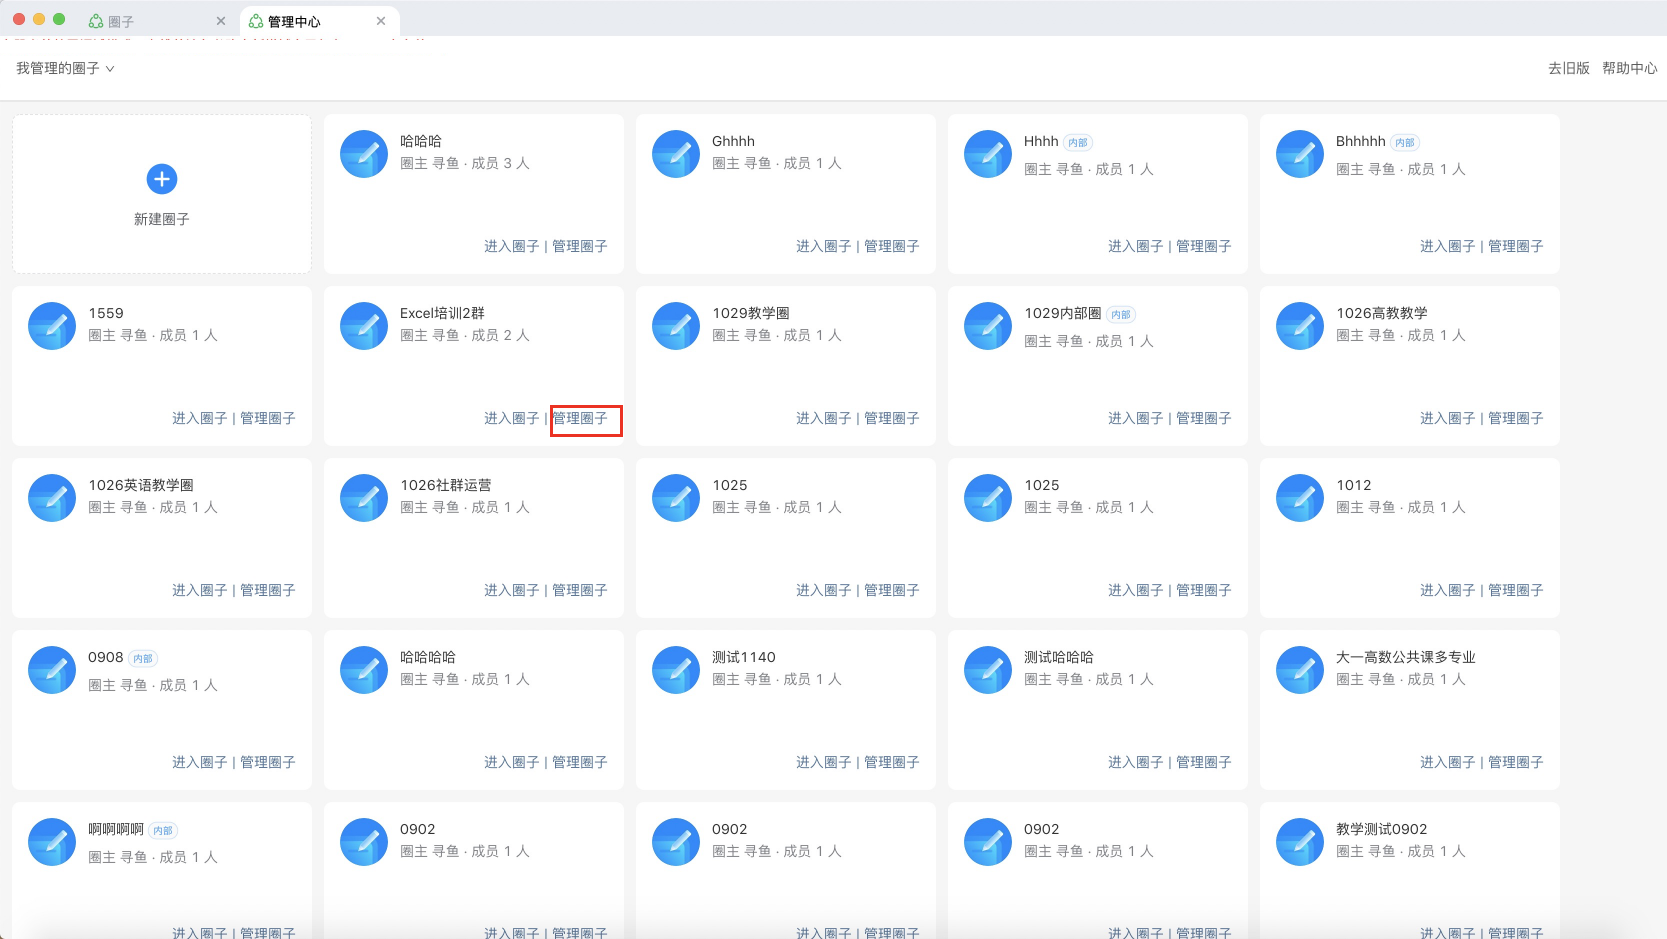
Task: Click 进入圈子 for the Ghhhh circle
Action: pyautogui.click(x=823, y=246)
